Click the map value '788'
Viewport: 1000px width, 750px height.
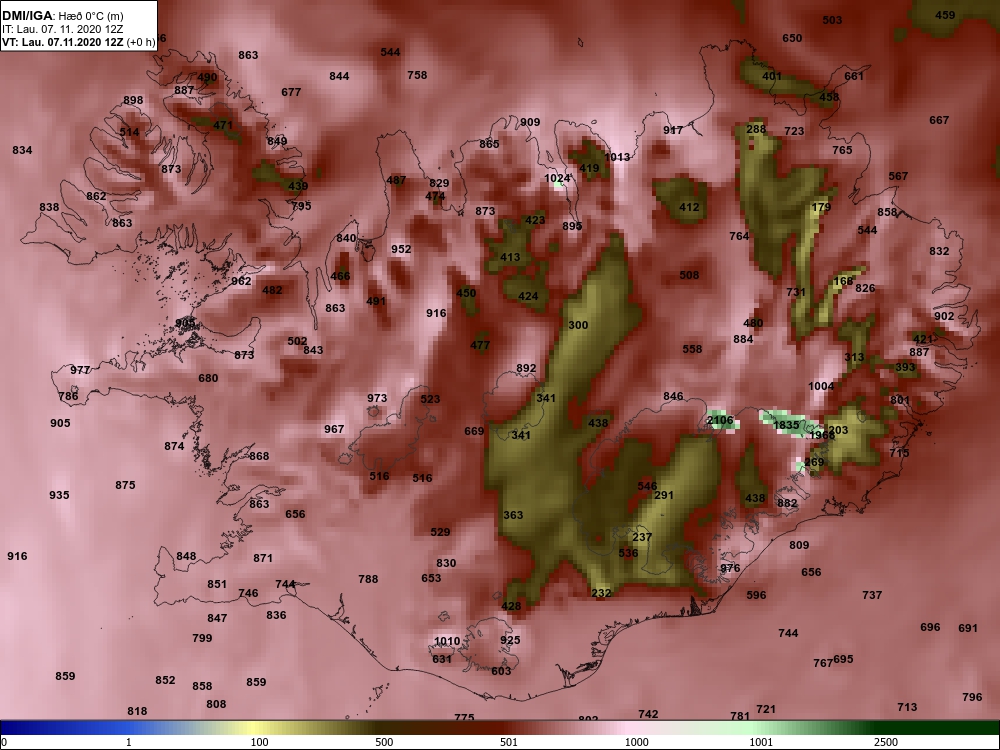coord(368,578)
